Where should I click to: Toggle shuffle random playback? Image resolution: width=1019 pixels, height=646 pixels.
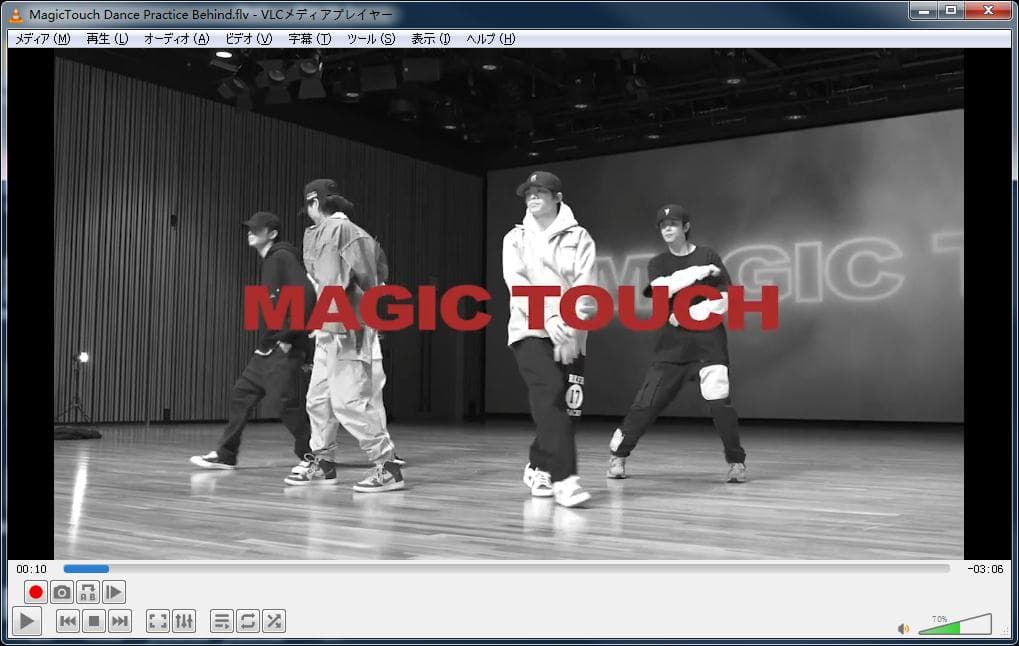pos(274,621)
